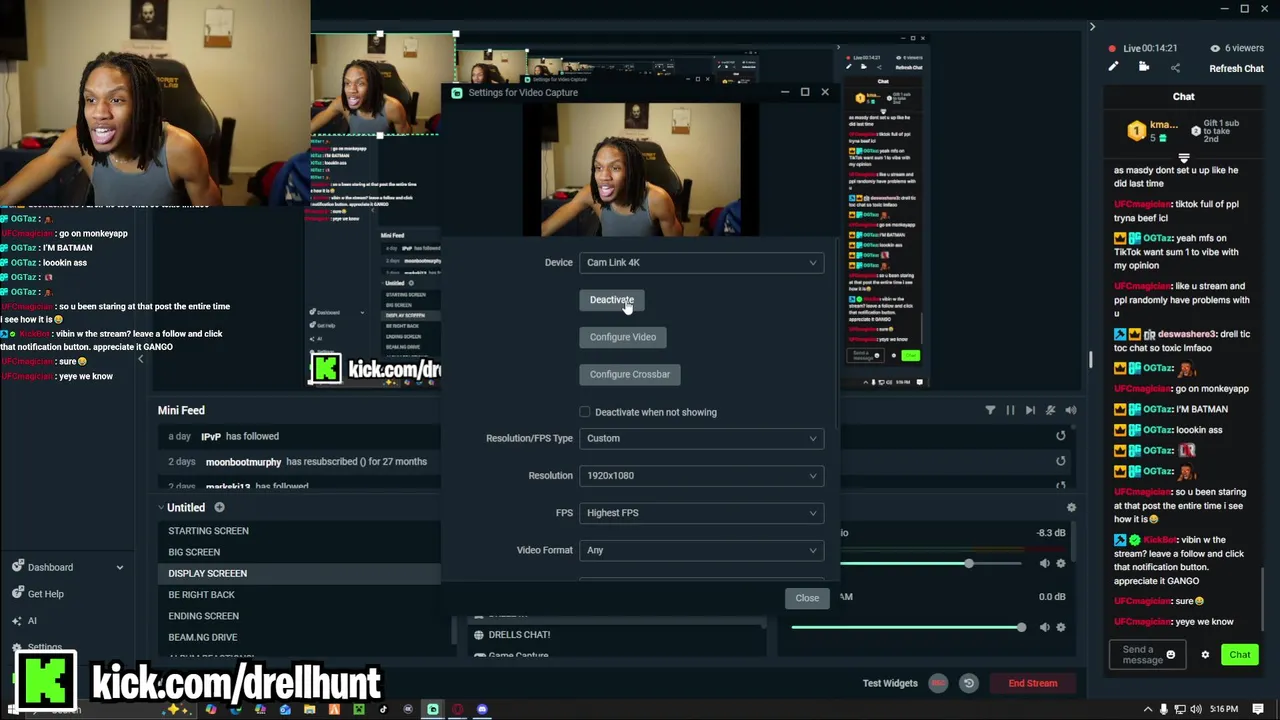Check Deactivate when not showing
Screen dimensions: 1280x720
tap(585, 412)
